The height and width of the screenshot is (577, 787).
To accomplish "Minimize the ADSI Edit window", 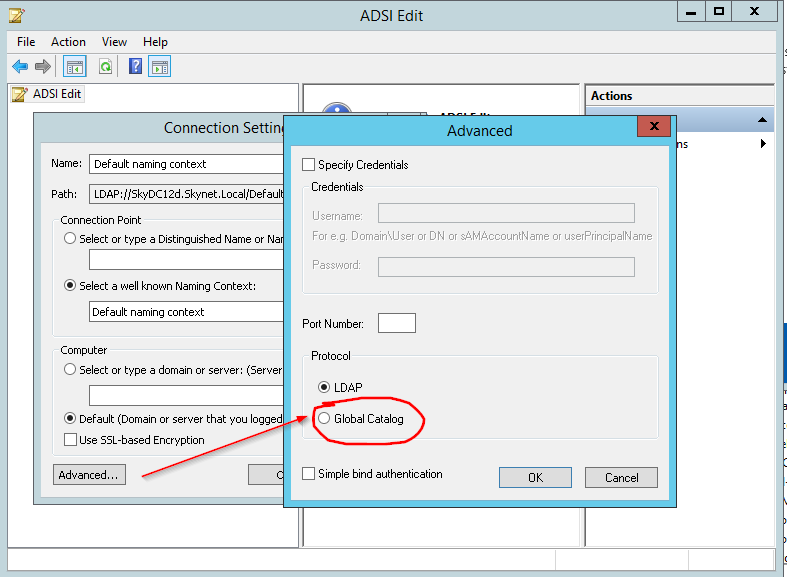I will tap(691, 12).
